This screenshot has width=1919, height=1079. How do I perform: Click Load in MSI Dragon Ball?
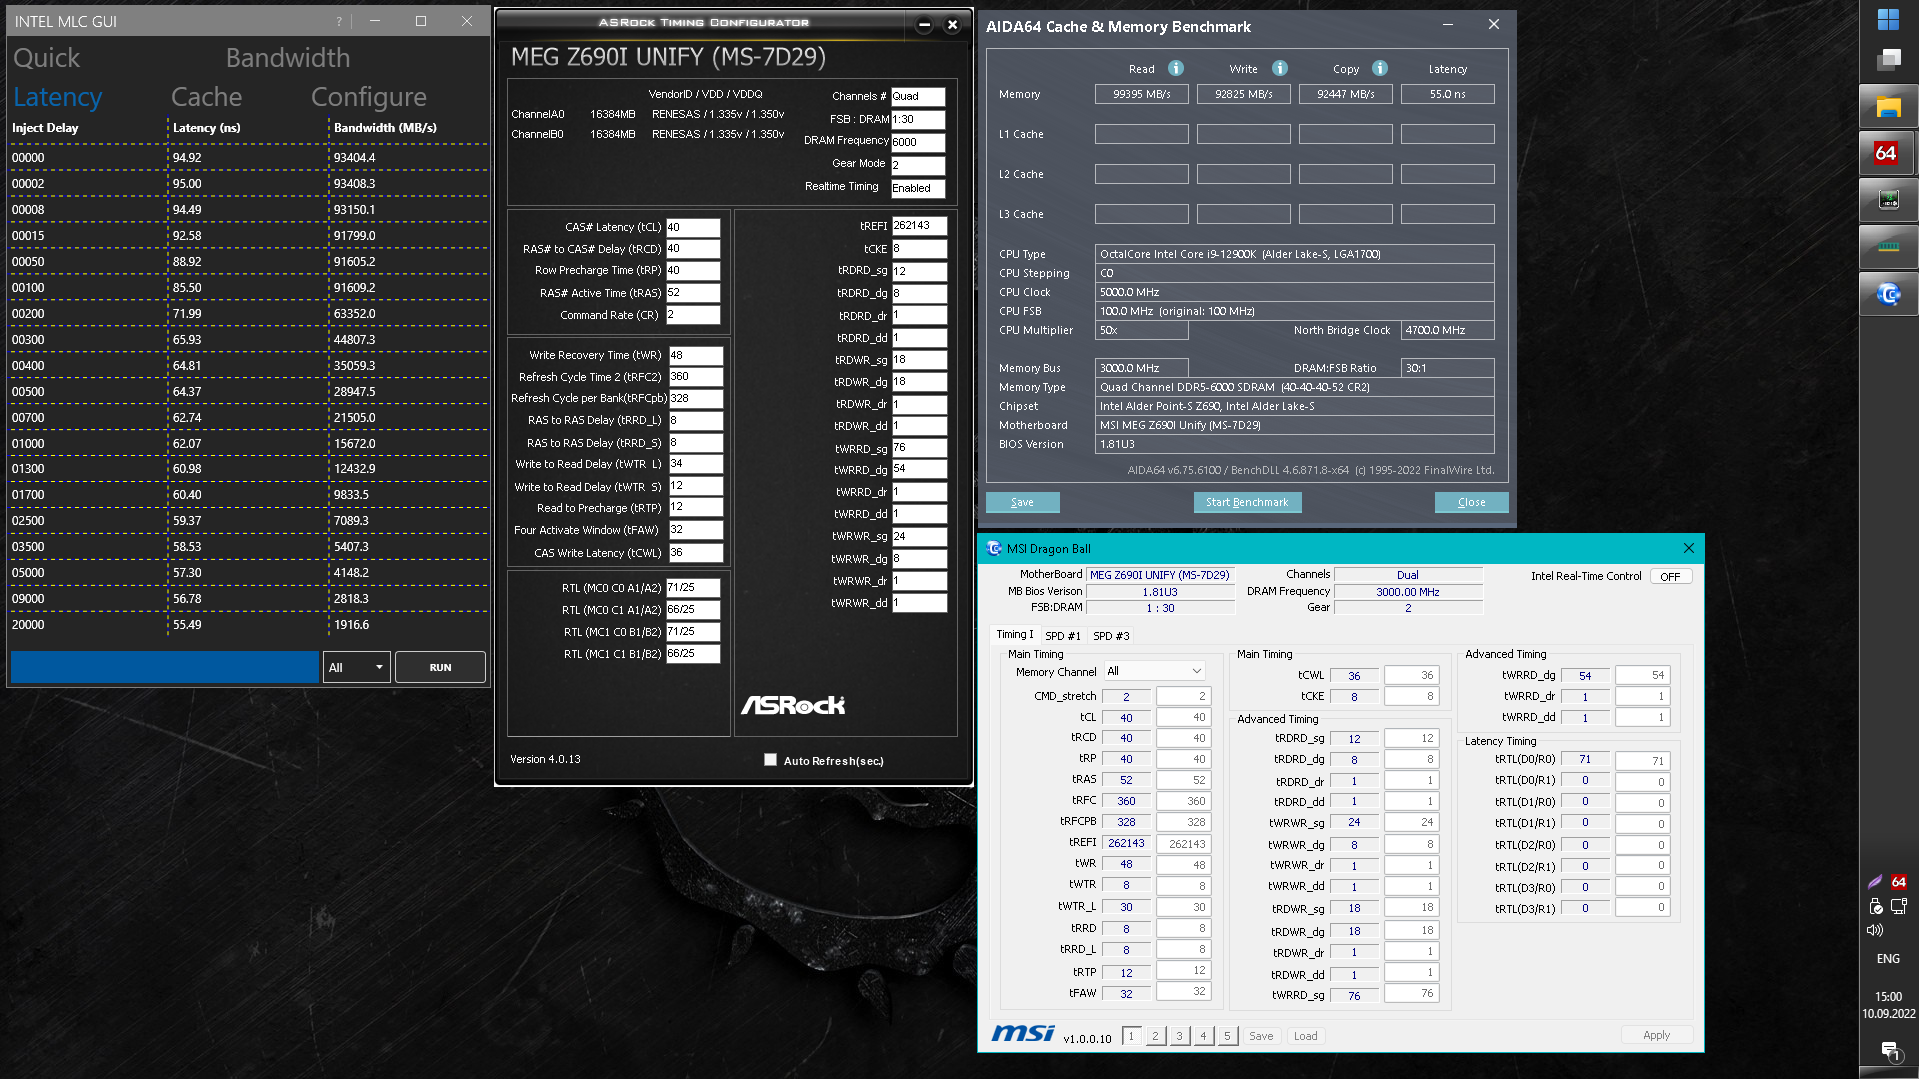(1305, 1036)
